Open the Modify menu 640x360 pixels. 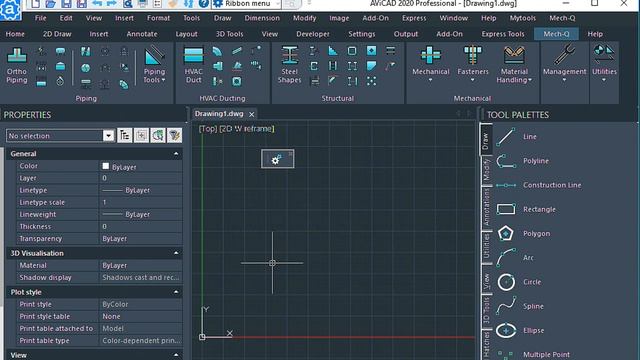tap(304, 18)
